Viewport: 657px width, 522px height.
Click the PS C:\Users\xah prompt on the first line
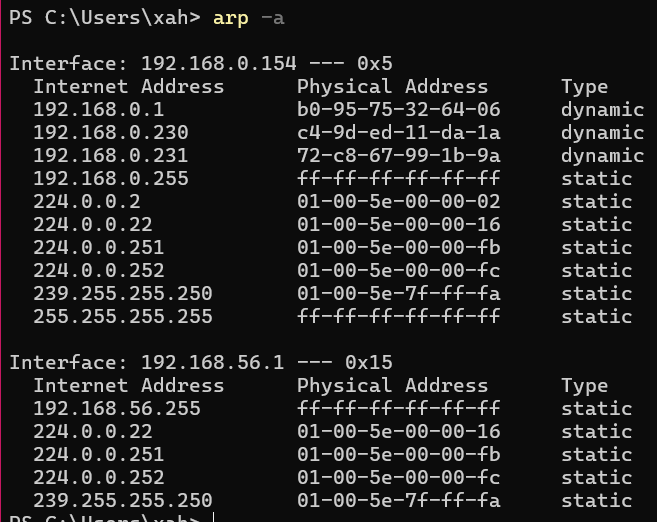(x=104, y=16)
